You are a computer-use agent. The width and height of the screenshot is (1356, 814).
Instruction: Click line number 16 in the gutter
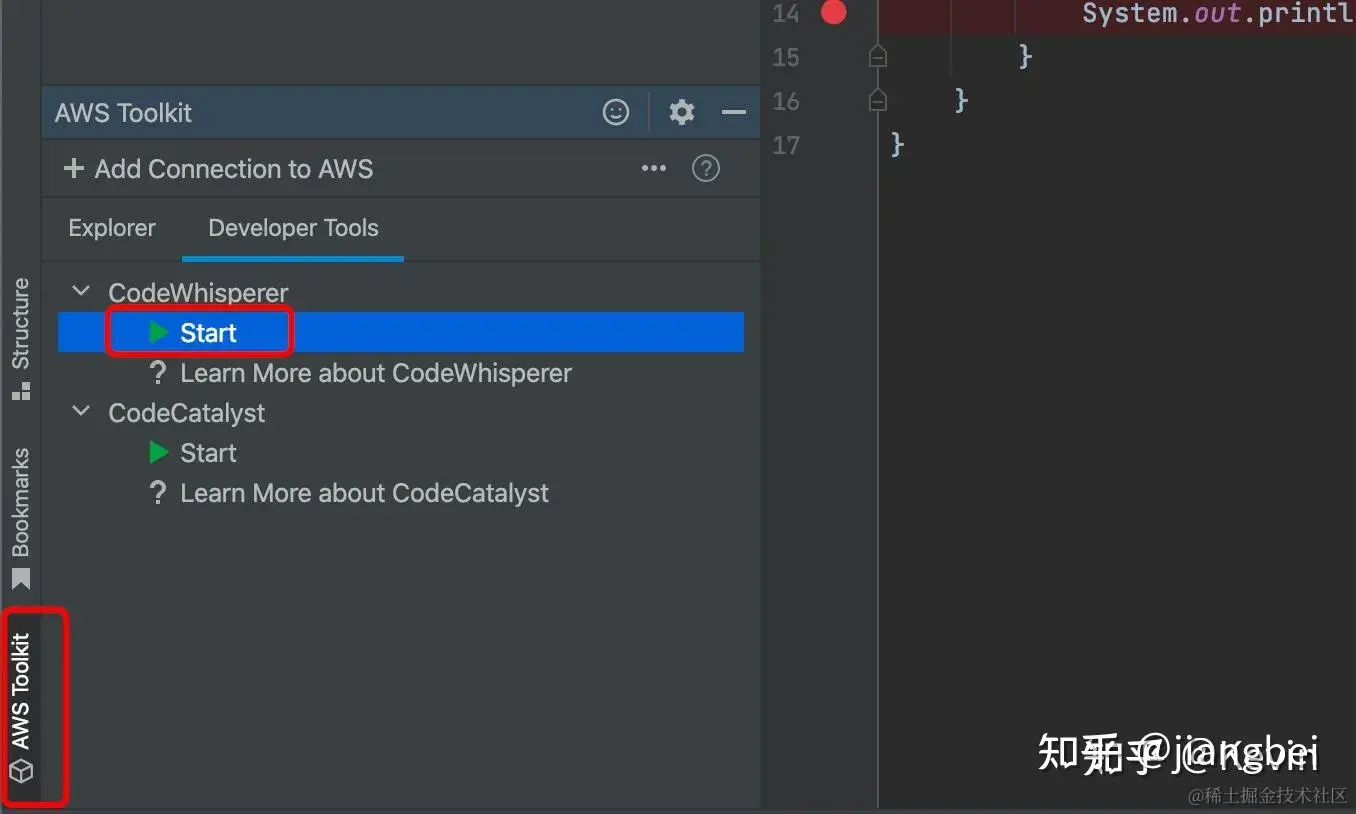click(x=787, y=101)
